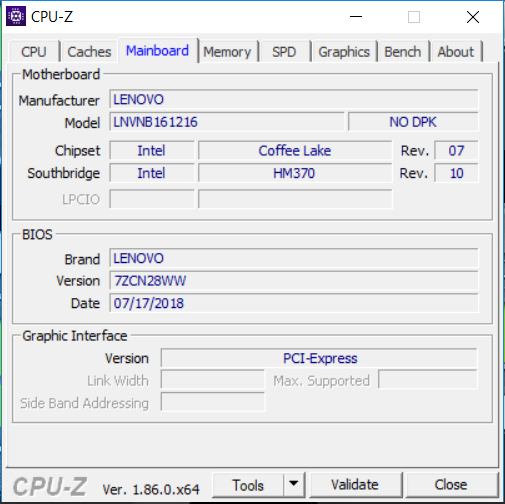The width and height of the screenshot is (505, 504).
Task: Click the Southbridge vendor Intel field
Action: coord(152,173)
